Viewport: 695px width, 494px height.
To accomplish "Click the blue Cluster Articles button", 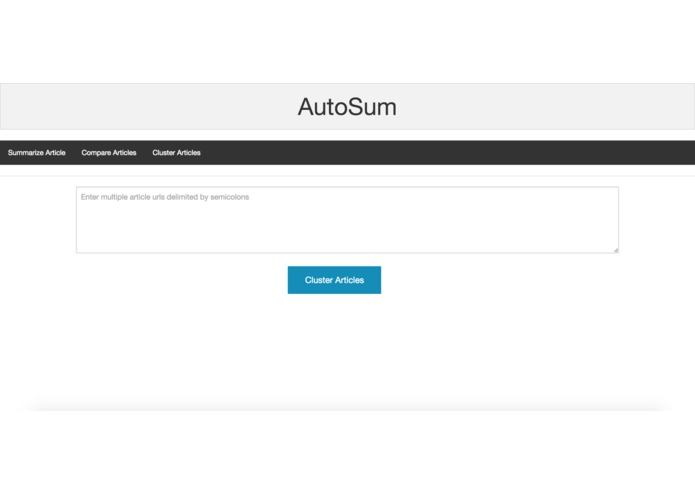I will tap(334, 280).
